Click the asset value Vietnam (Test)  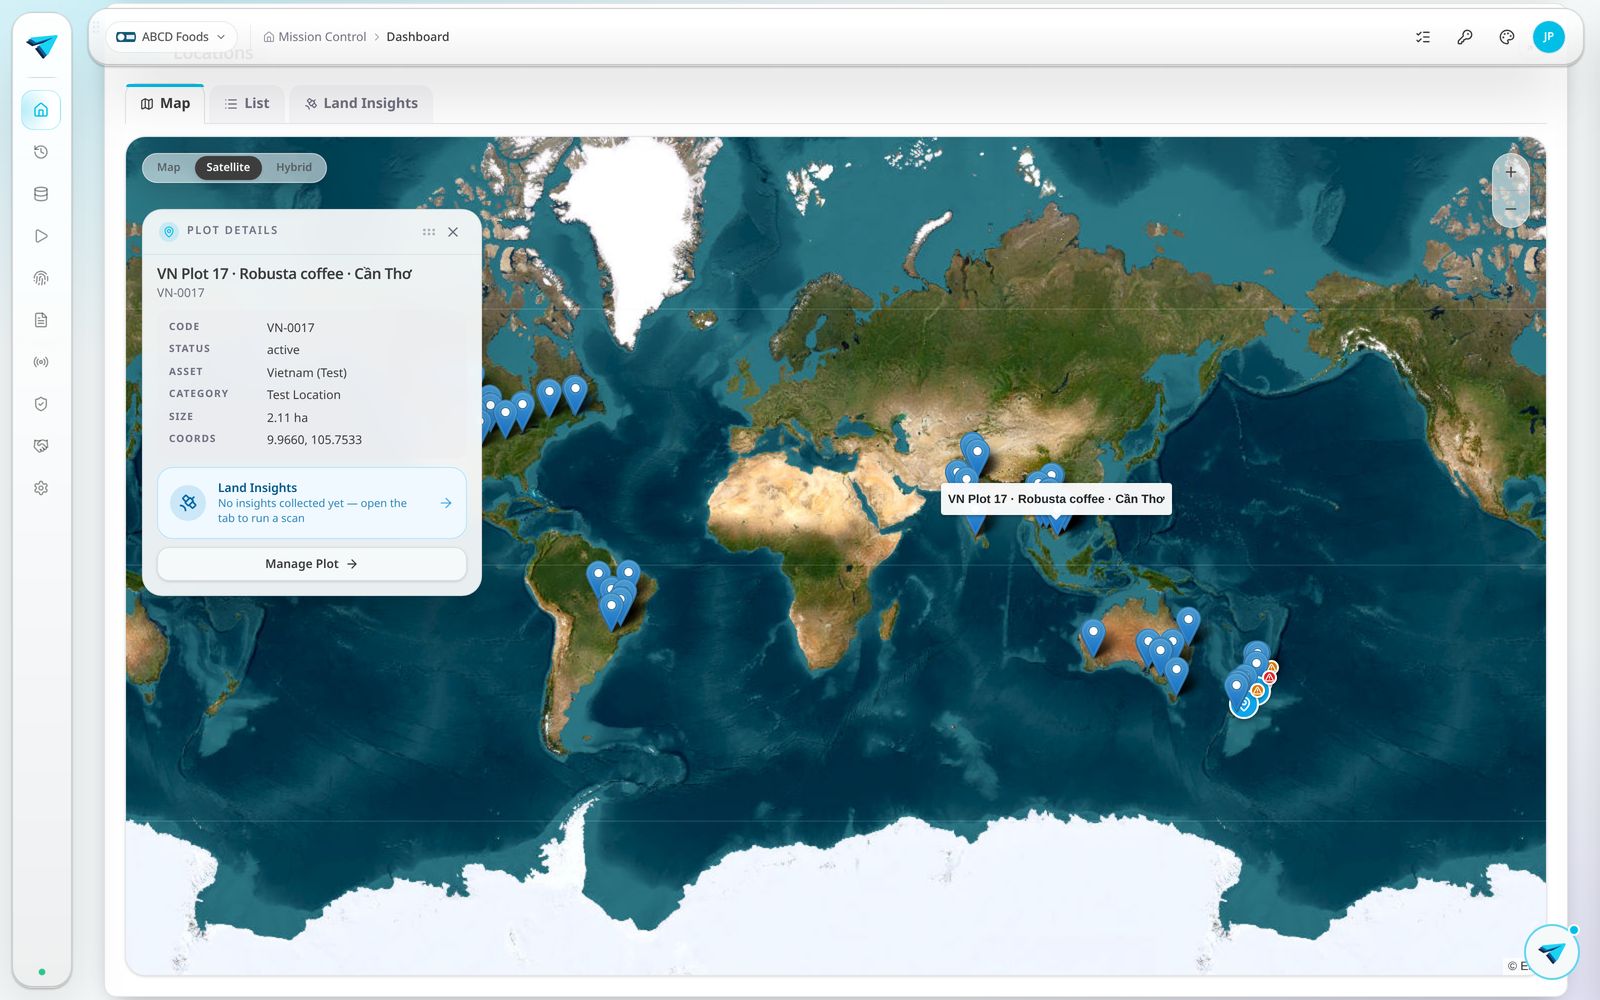[x=307, y=373]
